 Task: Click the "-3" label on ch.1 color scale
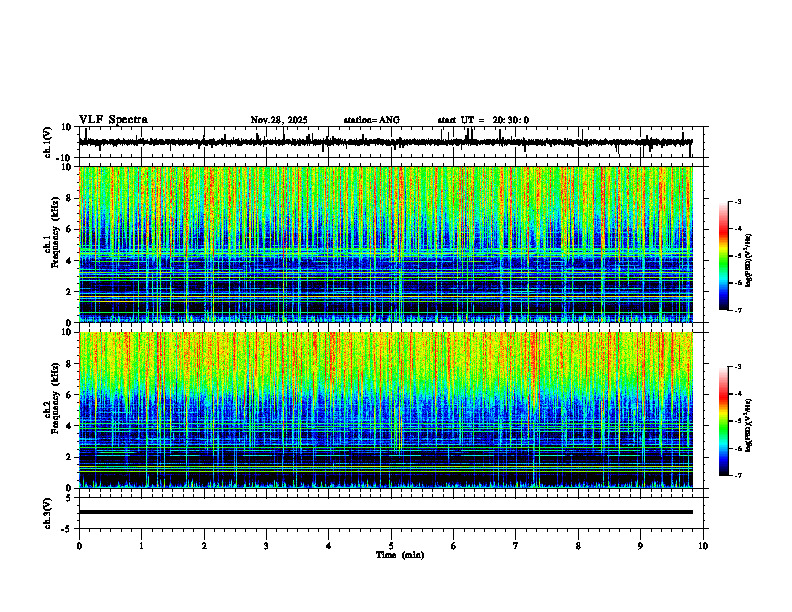[737, 201]
